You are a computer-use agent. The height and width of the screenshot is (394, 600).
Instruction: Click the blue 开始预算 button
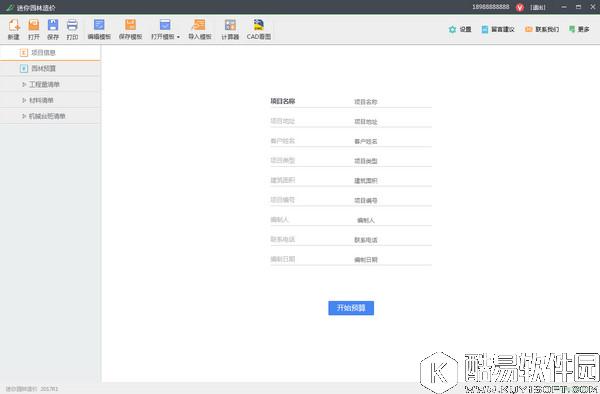[x=351, y=308]
